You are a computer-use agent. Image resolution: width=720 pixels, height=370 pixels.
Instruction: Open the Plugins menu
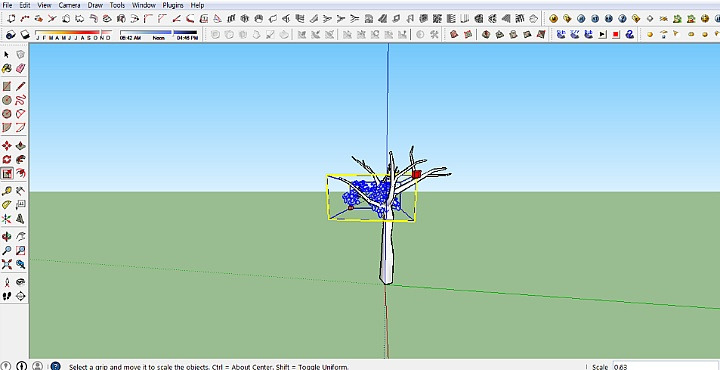(173, 5)
